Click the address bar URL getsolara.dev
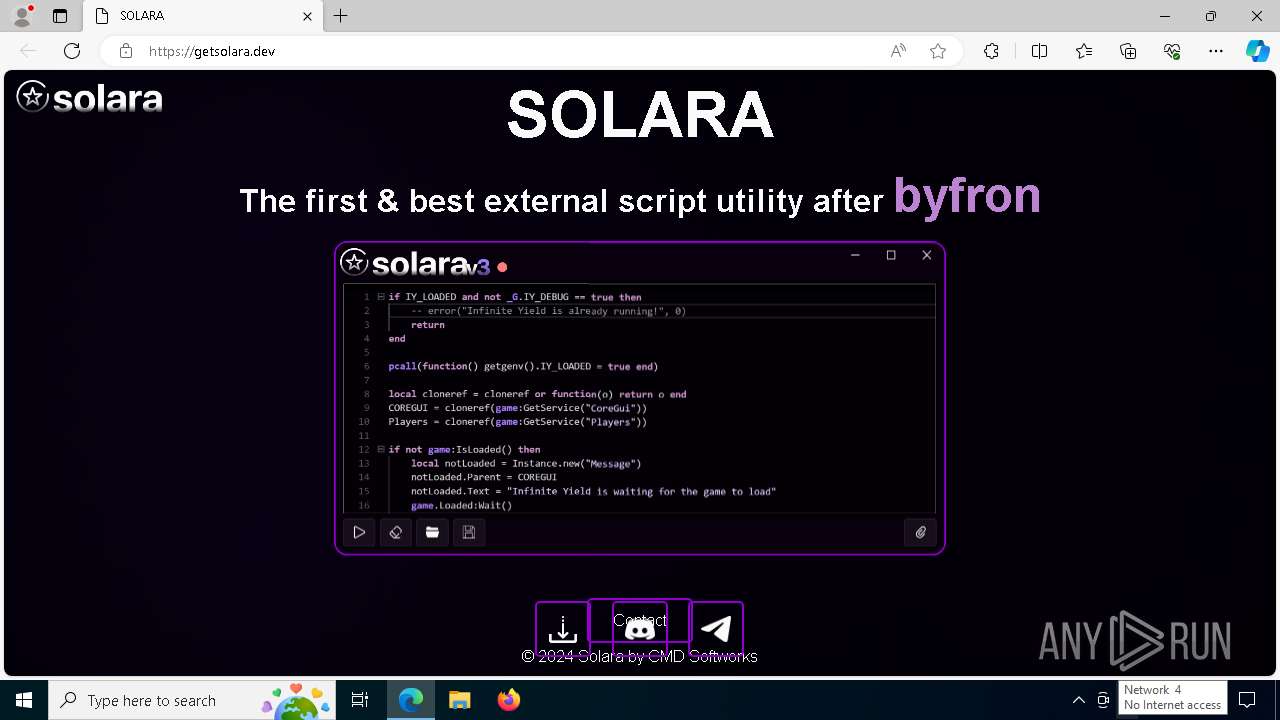The image size is (1280, 720). point(212,51)
